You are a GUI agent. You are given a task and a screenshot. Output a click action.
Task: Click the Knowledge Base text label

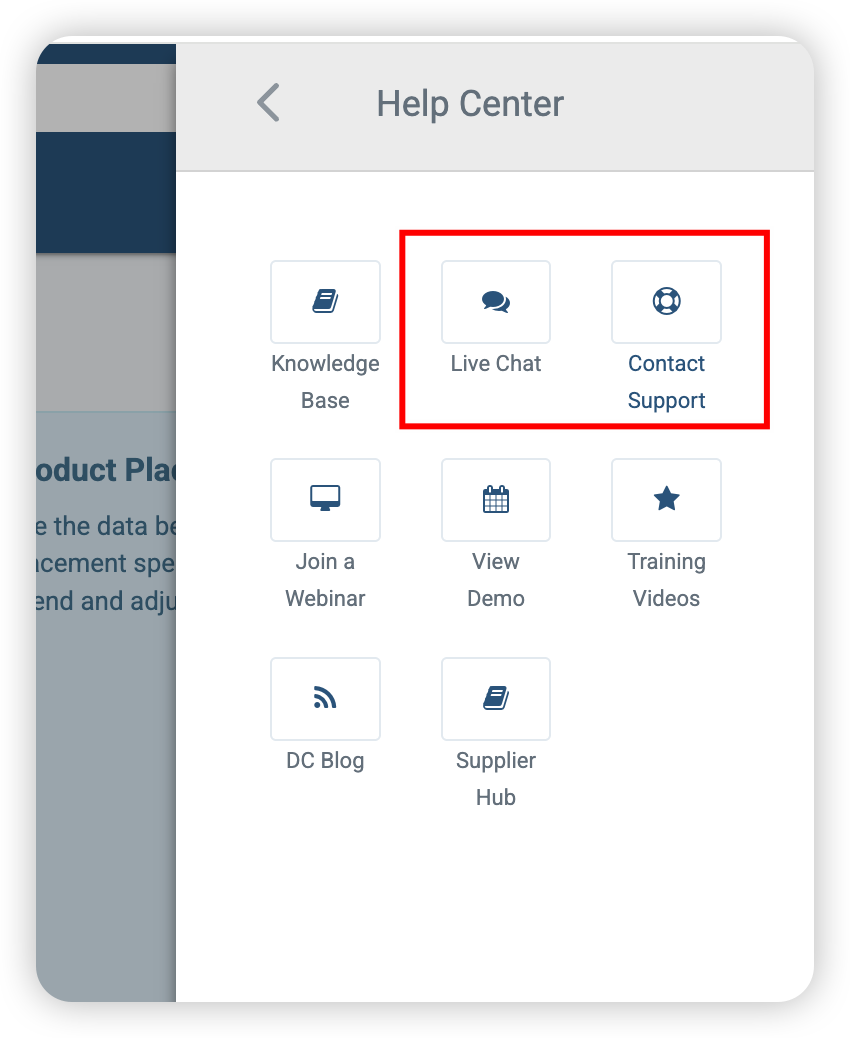[325, 382]
